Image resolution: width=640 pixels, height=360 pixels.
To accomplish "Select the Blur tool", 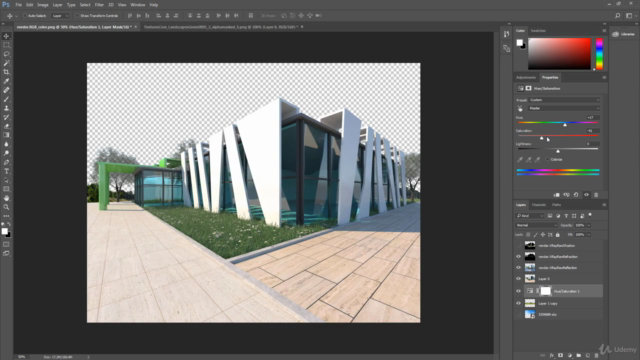I will (x=6, y=144).
